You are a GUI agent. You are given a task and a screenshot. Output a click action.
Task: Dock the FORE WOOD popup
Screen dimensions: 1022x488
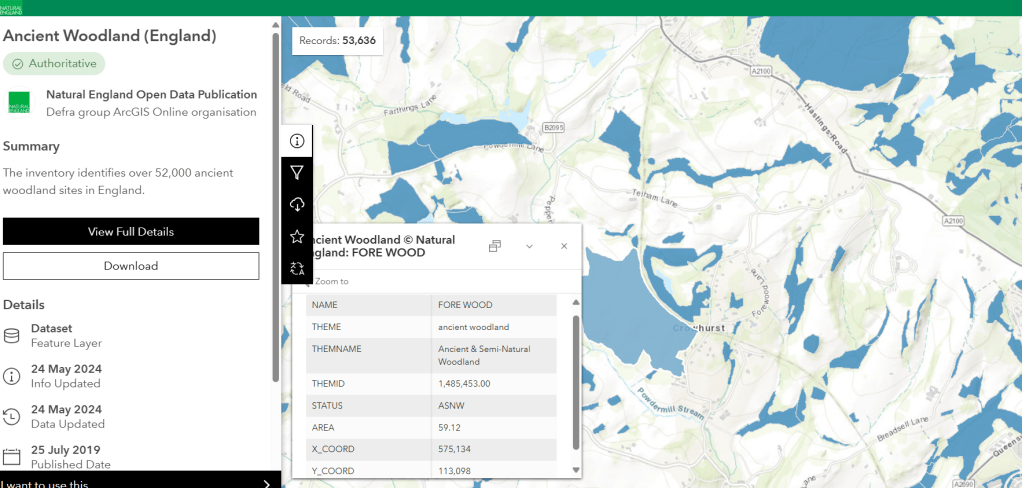point(495,246)
